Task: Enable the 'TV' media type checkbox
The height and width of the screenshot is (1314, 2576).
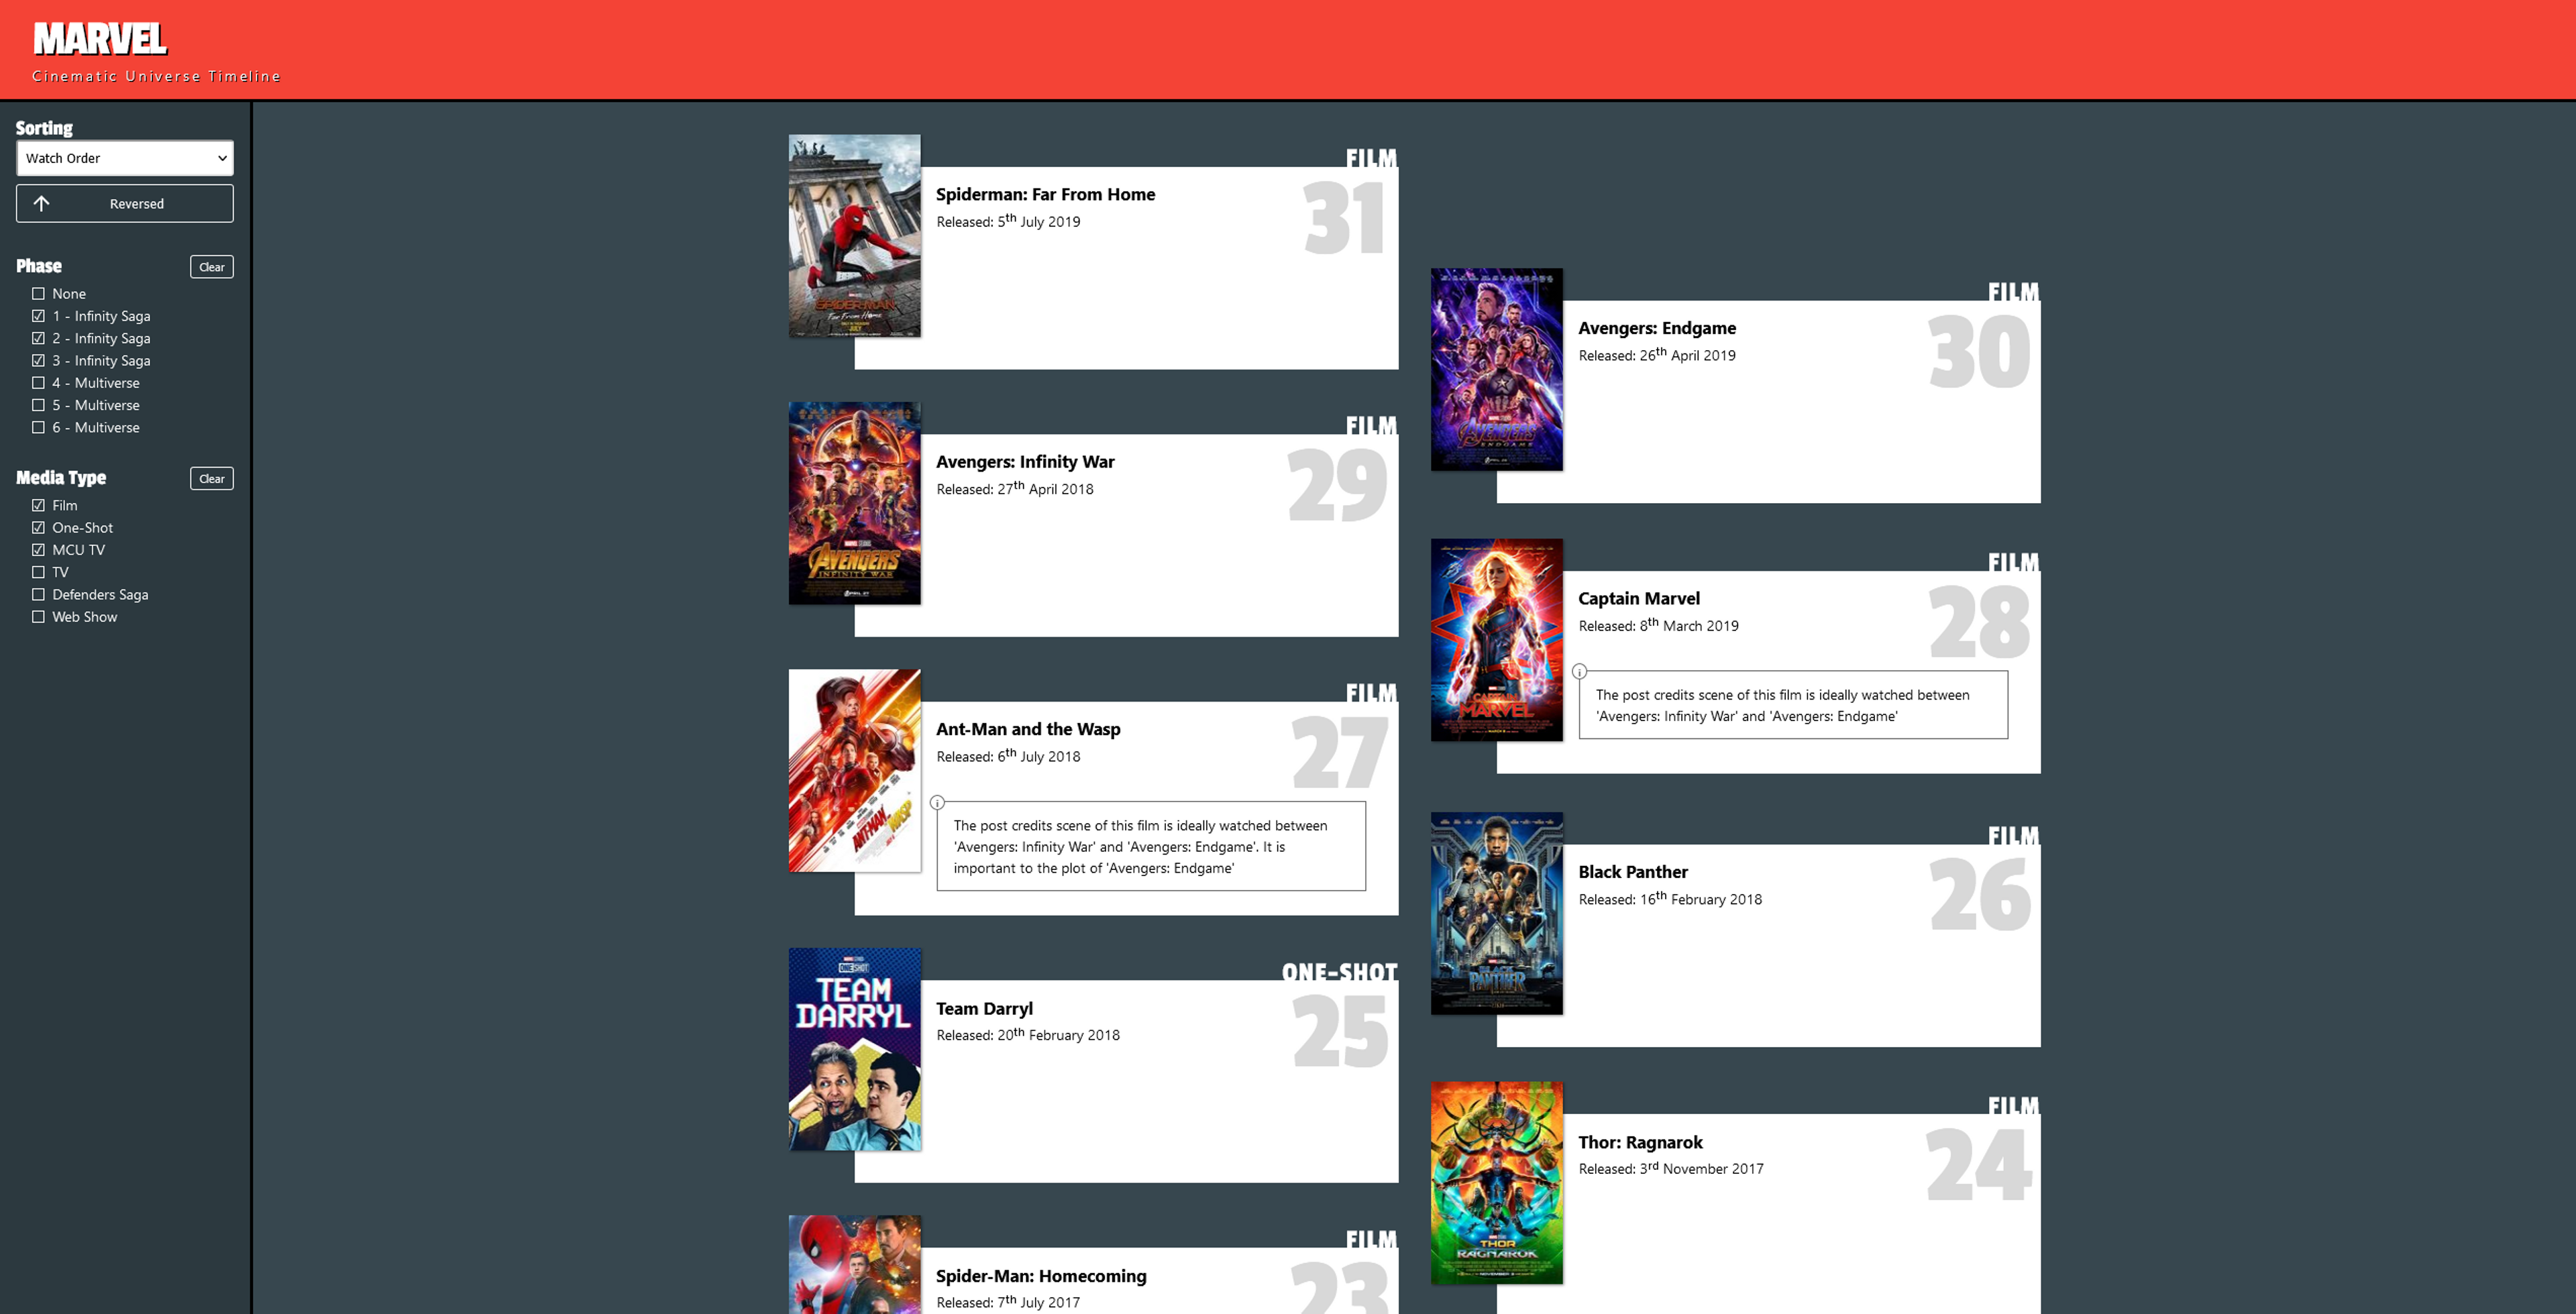Action: (38, 571)
